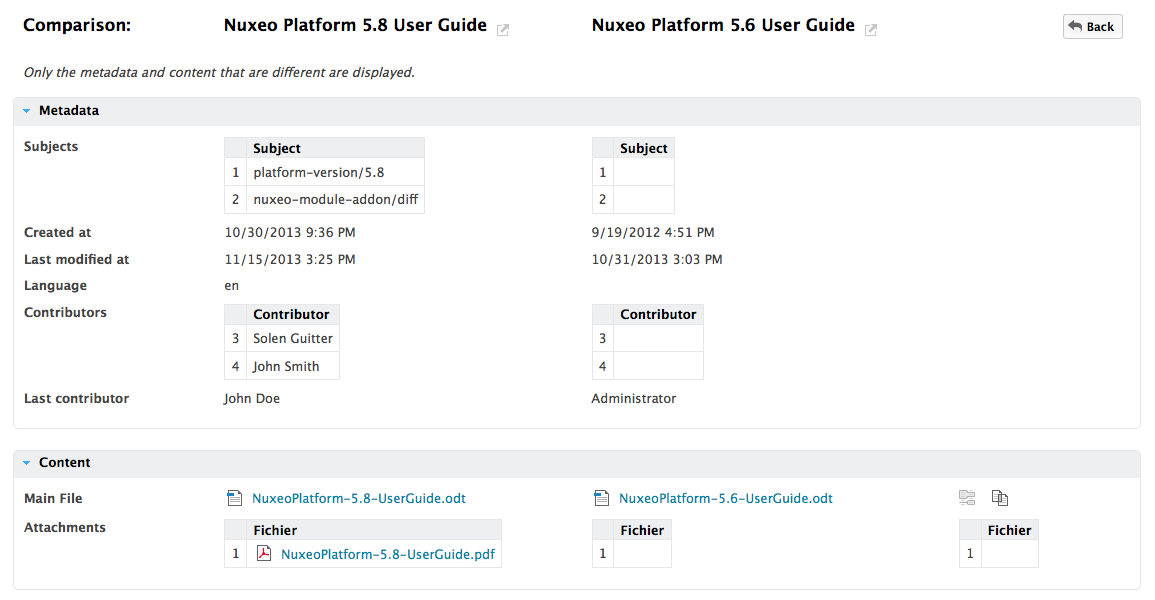Click the language value en

point(231,286)
